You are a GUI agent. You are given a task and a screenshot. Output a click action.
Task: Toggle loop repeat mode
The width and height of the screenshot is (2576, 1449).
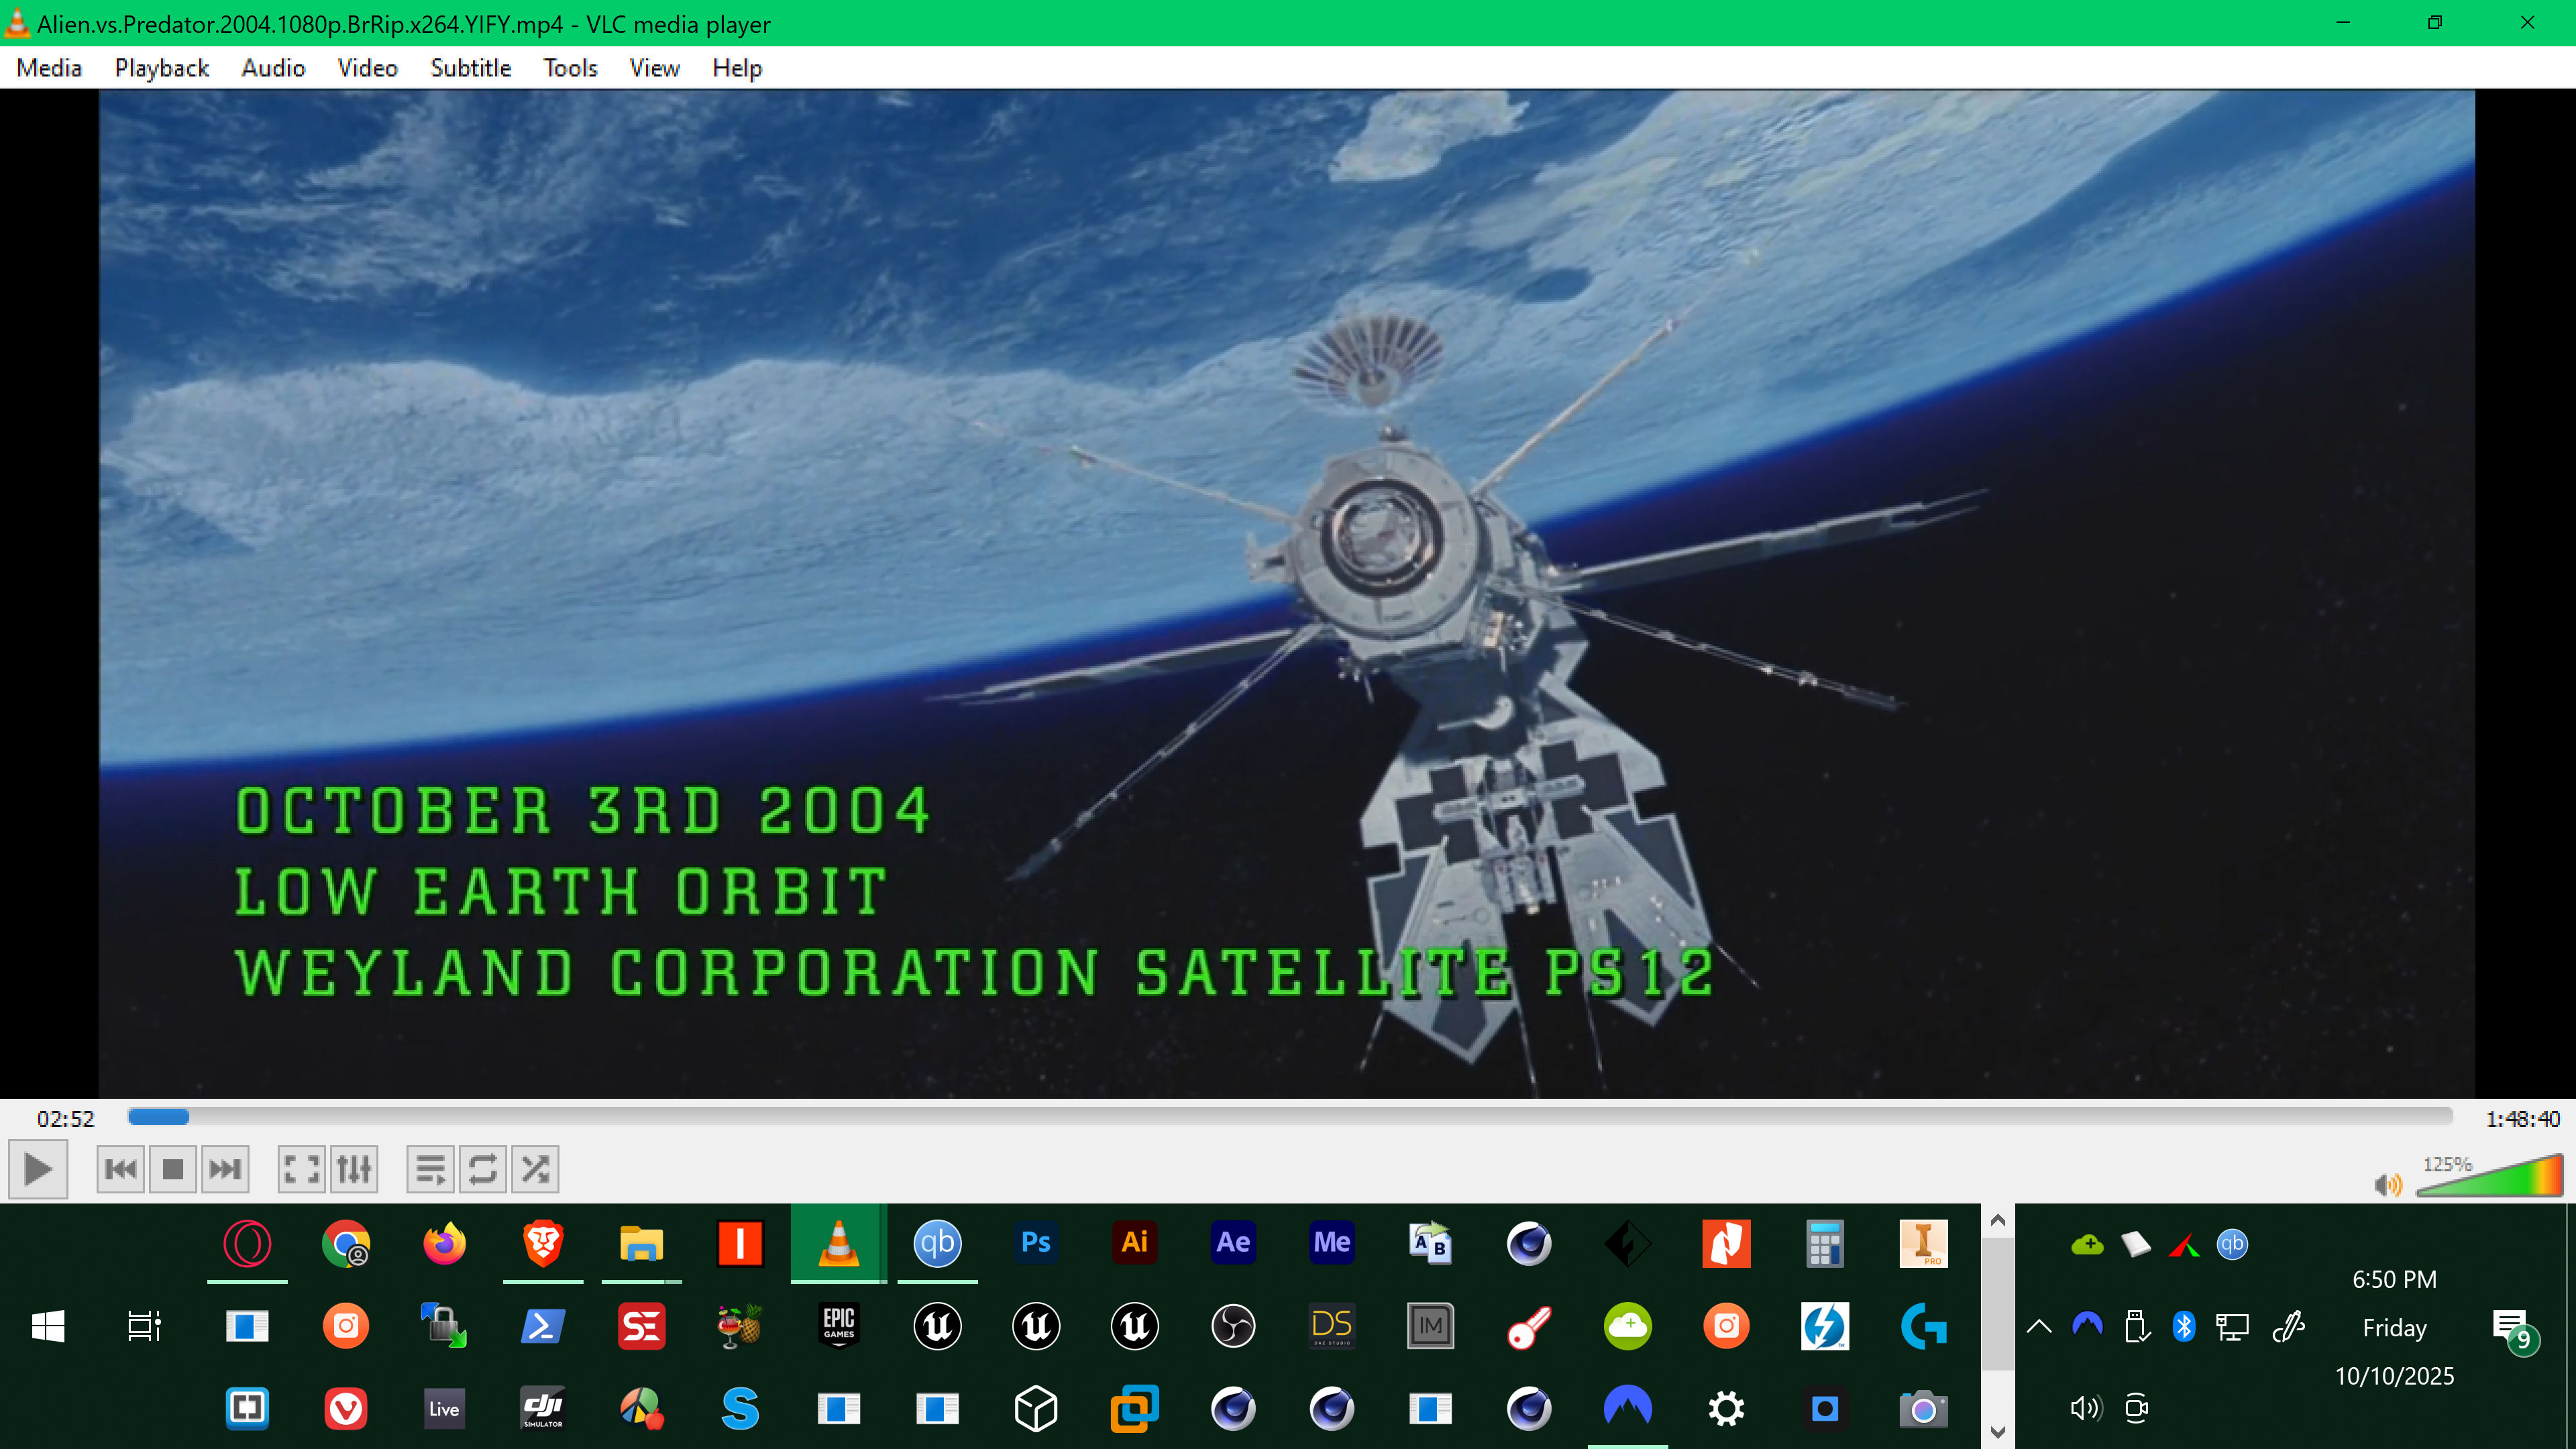coord(483,1169)
